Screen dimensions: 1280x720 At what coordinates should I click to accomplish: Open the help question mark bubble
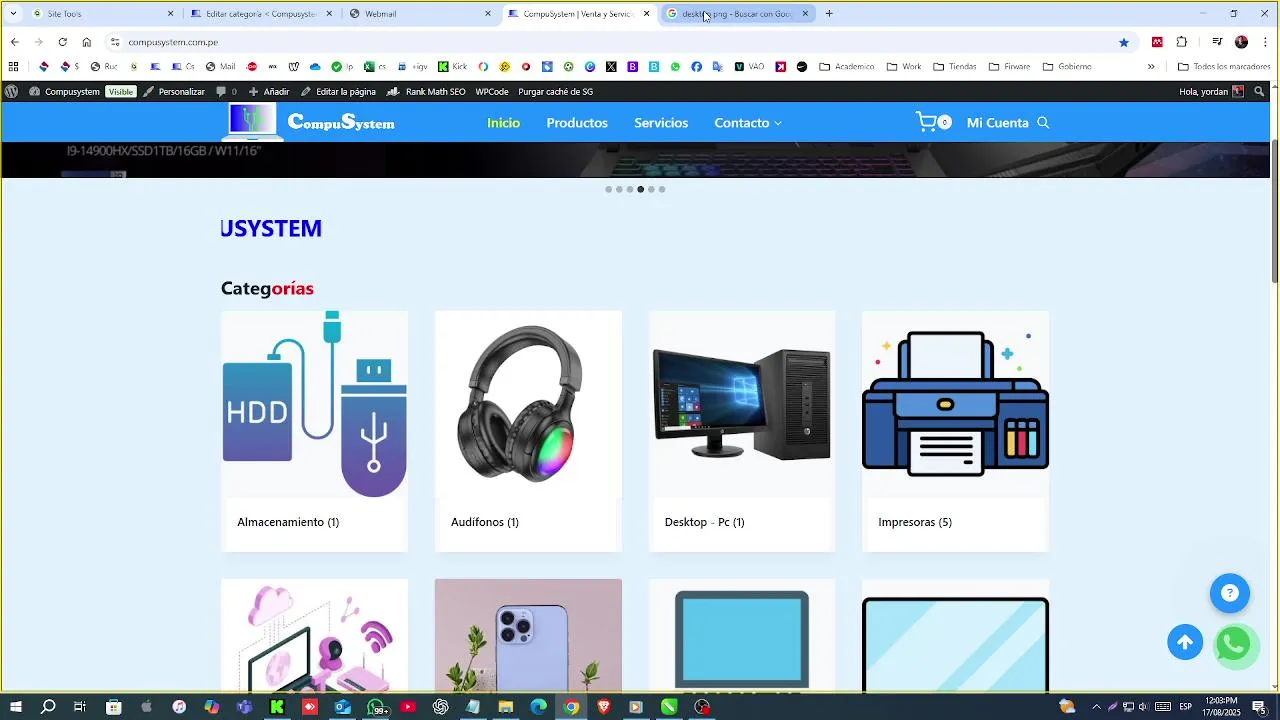1230,593
